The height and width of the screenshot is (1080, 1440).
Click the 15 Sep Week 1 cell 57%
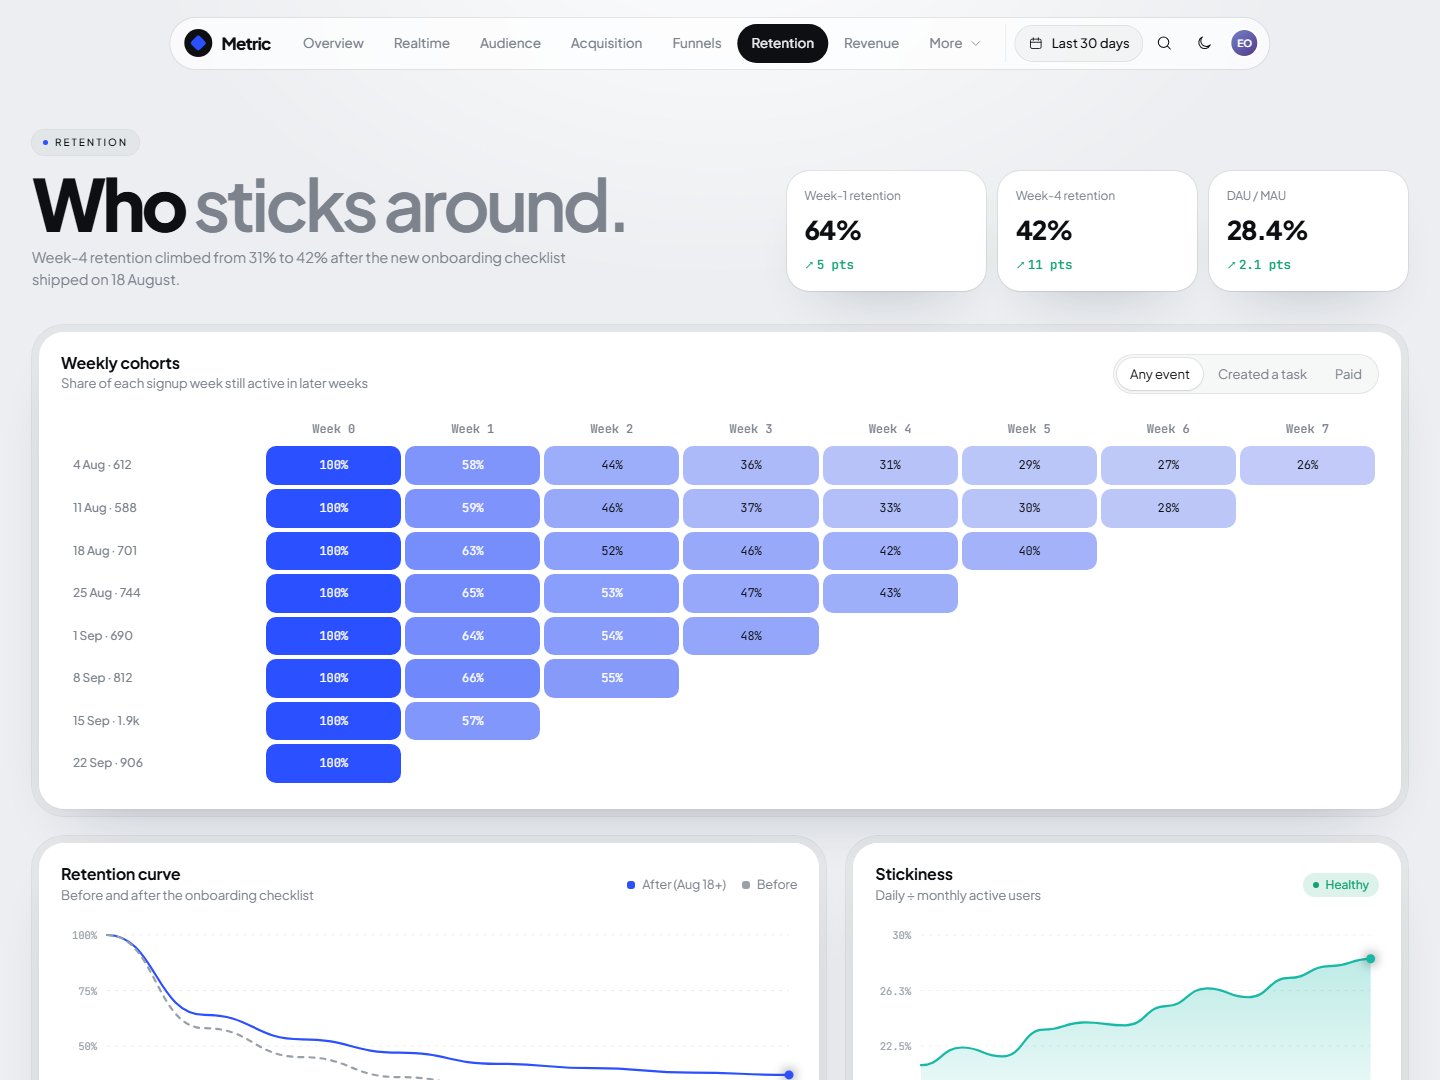[x=472, y=721]
